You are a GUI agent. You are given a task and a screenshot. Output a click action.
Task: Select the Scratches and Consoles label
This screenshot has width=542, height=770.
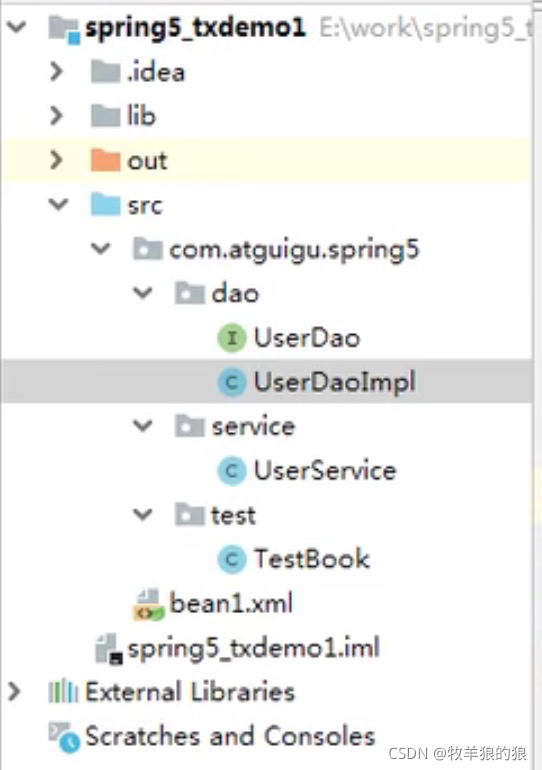coord(230,736)
